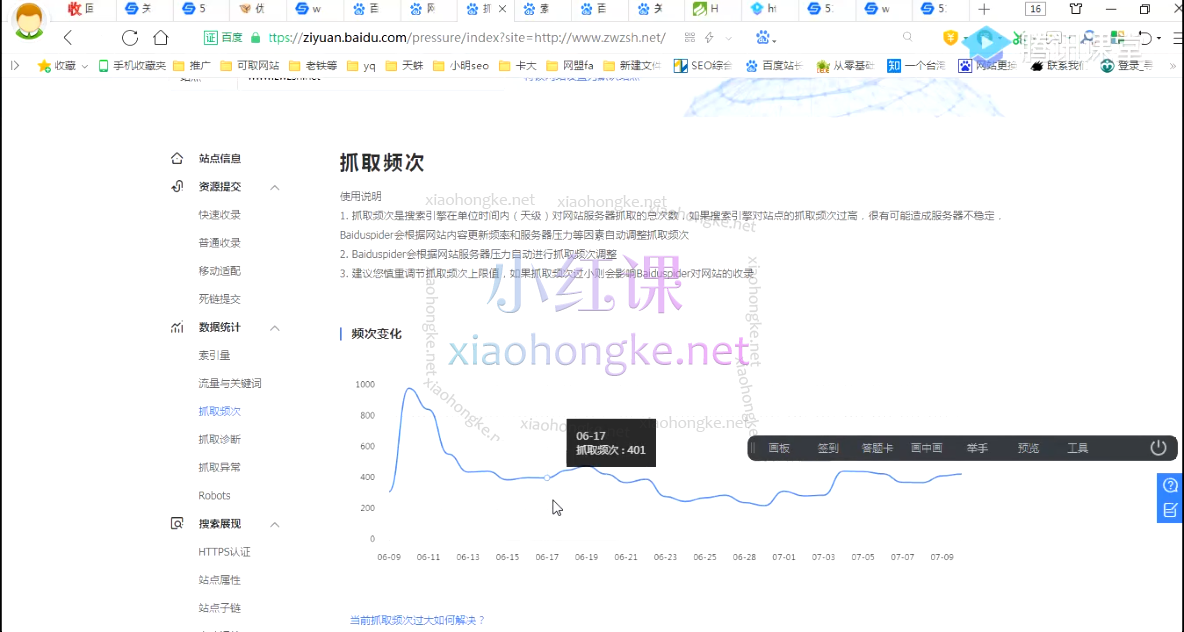Viewport: 1184px width, 632px height.
Task: Open the Robots page from sidebar
Action: tap(214, 495)
